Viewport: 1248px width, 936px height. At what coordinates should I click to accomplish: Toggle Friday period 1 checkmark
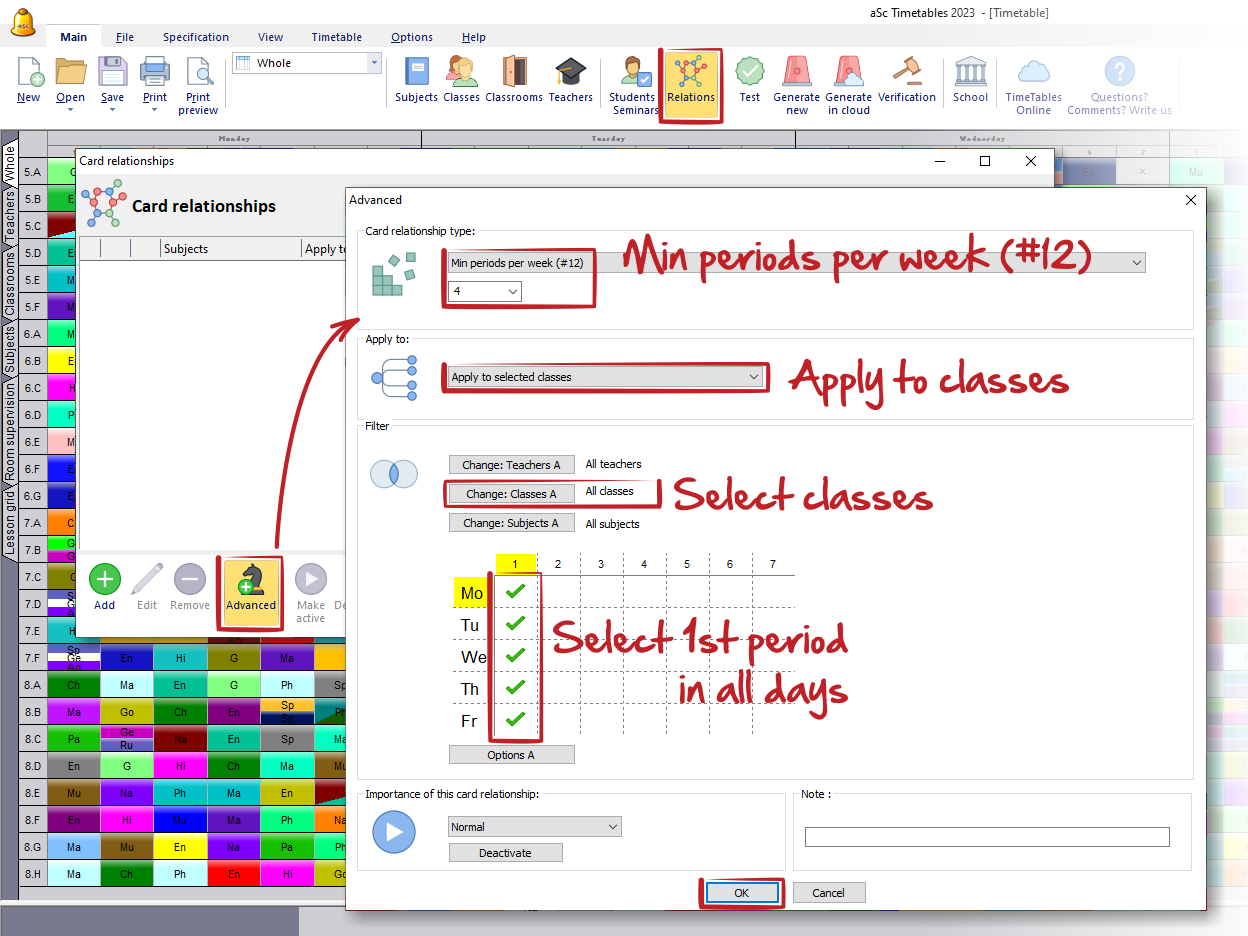(515, 720)
